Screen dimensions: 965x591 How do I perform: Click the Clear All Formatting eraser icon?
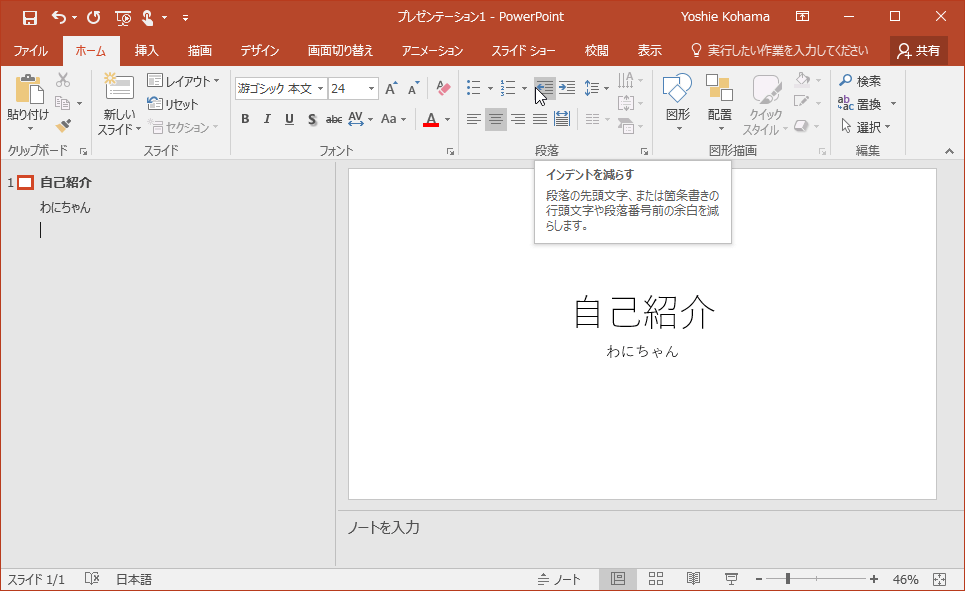tap(444, 88)
